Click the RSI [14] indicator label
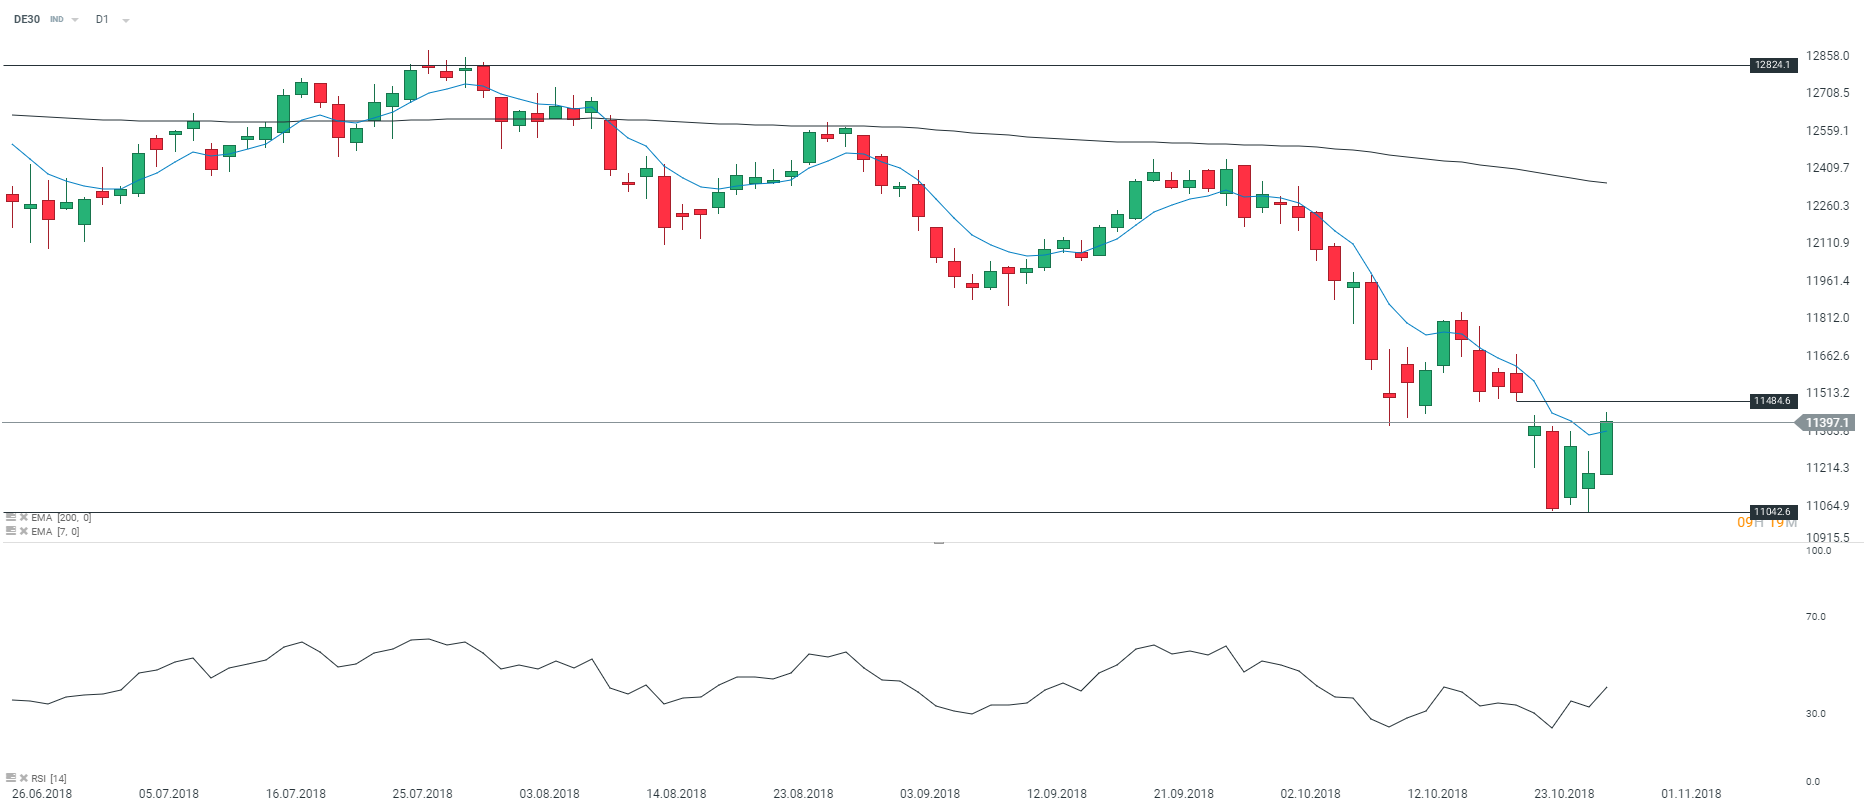The width and height of the screenshot is (1866, 811). click(49, 778)
